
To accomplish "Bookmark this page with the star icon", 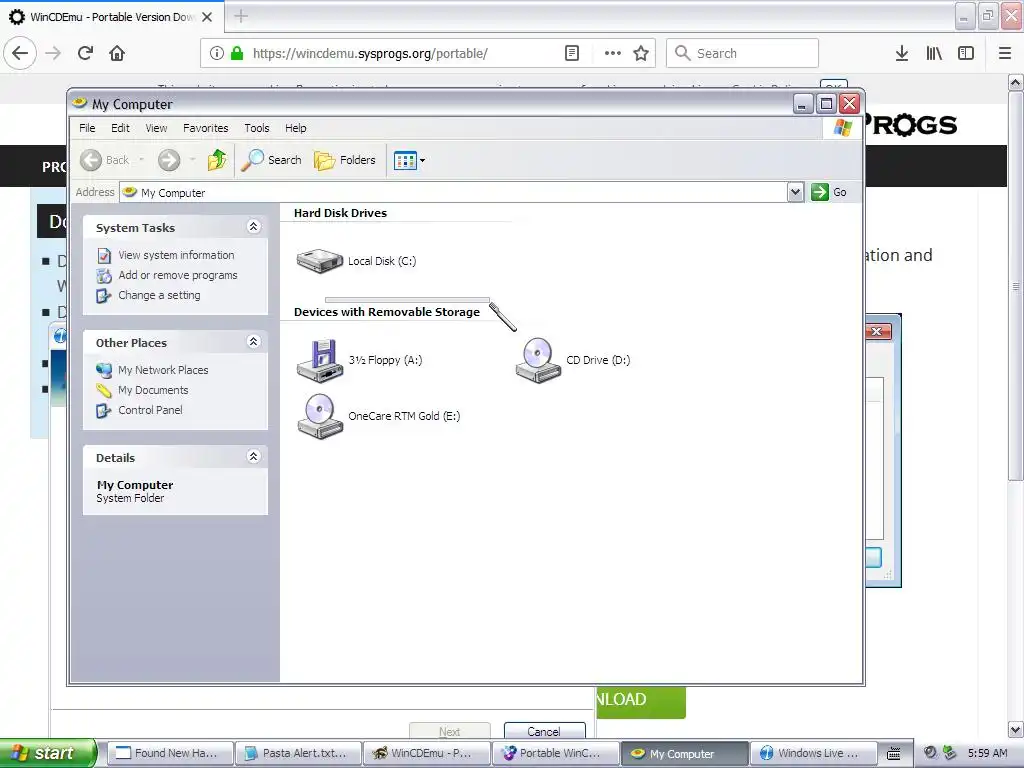I will click(641, 54).
